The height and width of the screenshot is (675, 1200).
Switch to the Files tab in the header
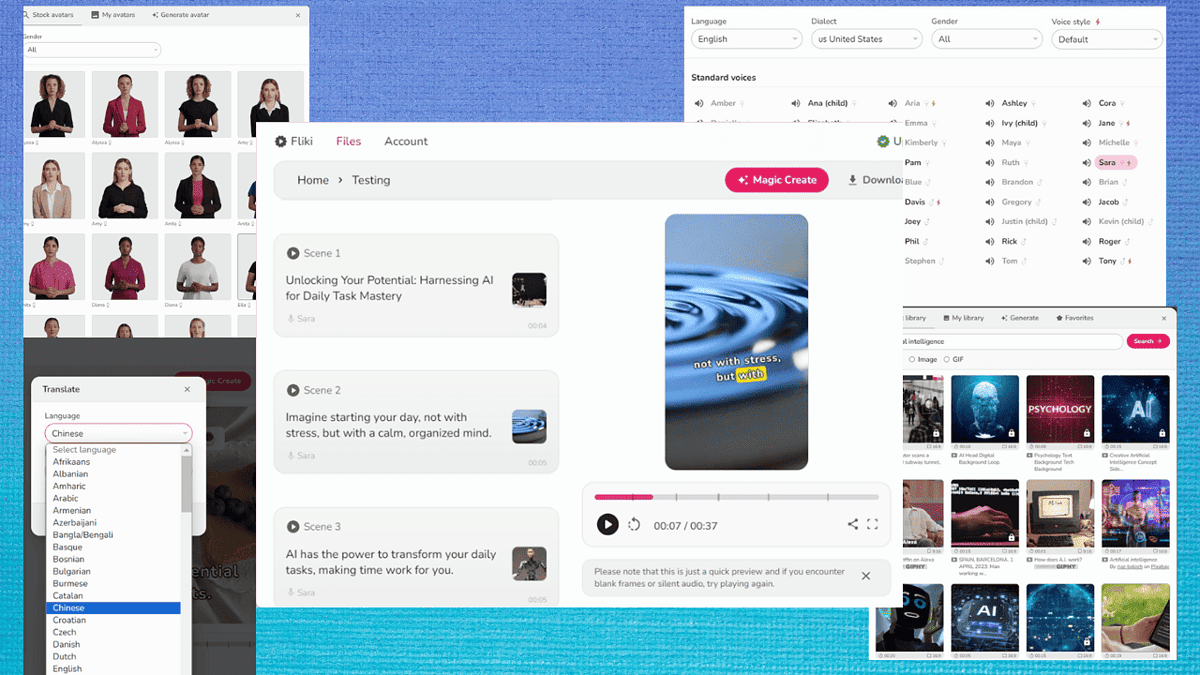click(348, 141)
